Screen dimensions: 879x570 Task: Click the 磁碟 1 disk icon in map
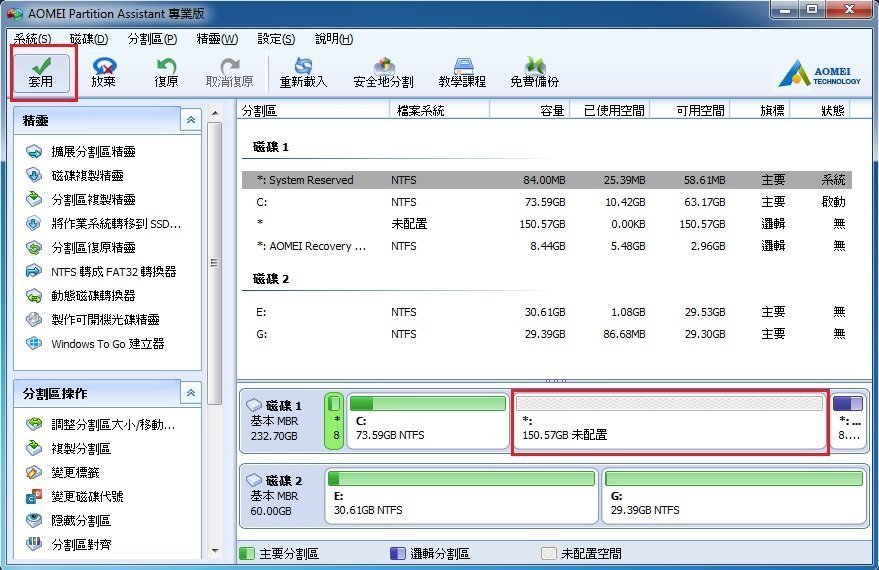(254, 405)
